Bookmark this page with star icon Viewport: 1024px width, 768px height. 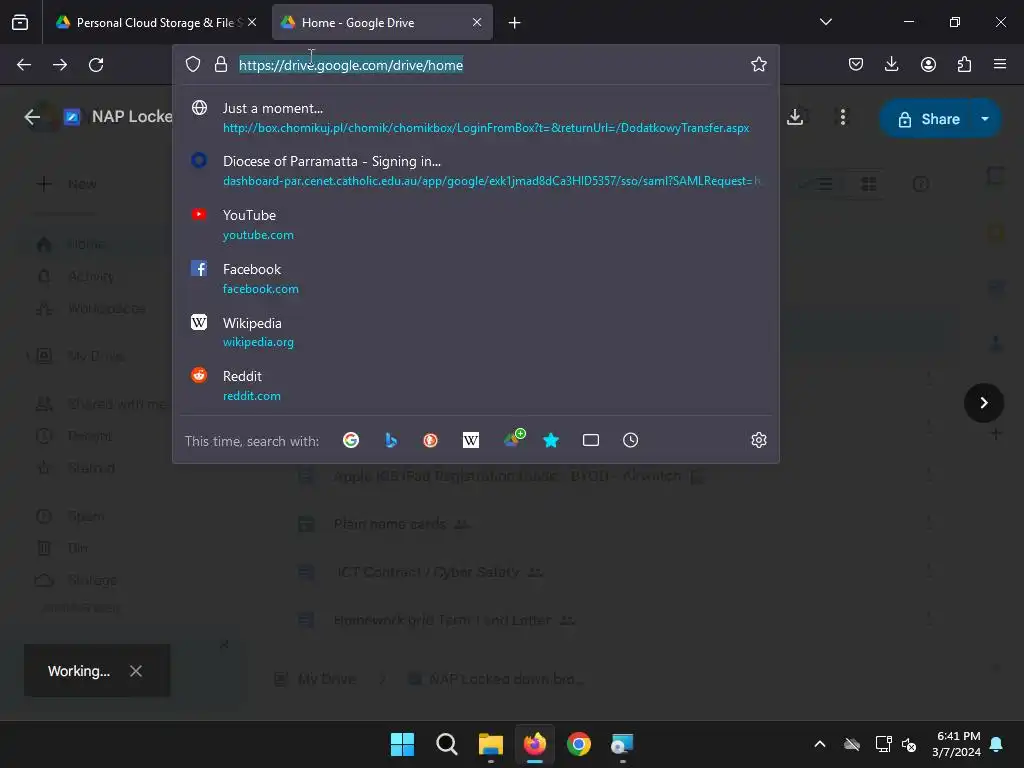(x=758, y=64)
